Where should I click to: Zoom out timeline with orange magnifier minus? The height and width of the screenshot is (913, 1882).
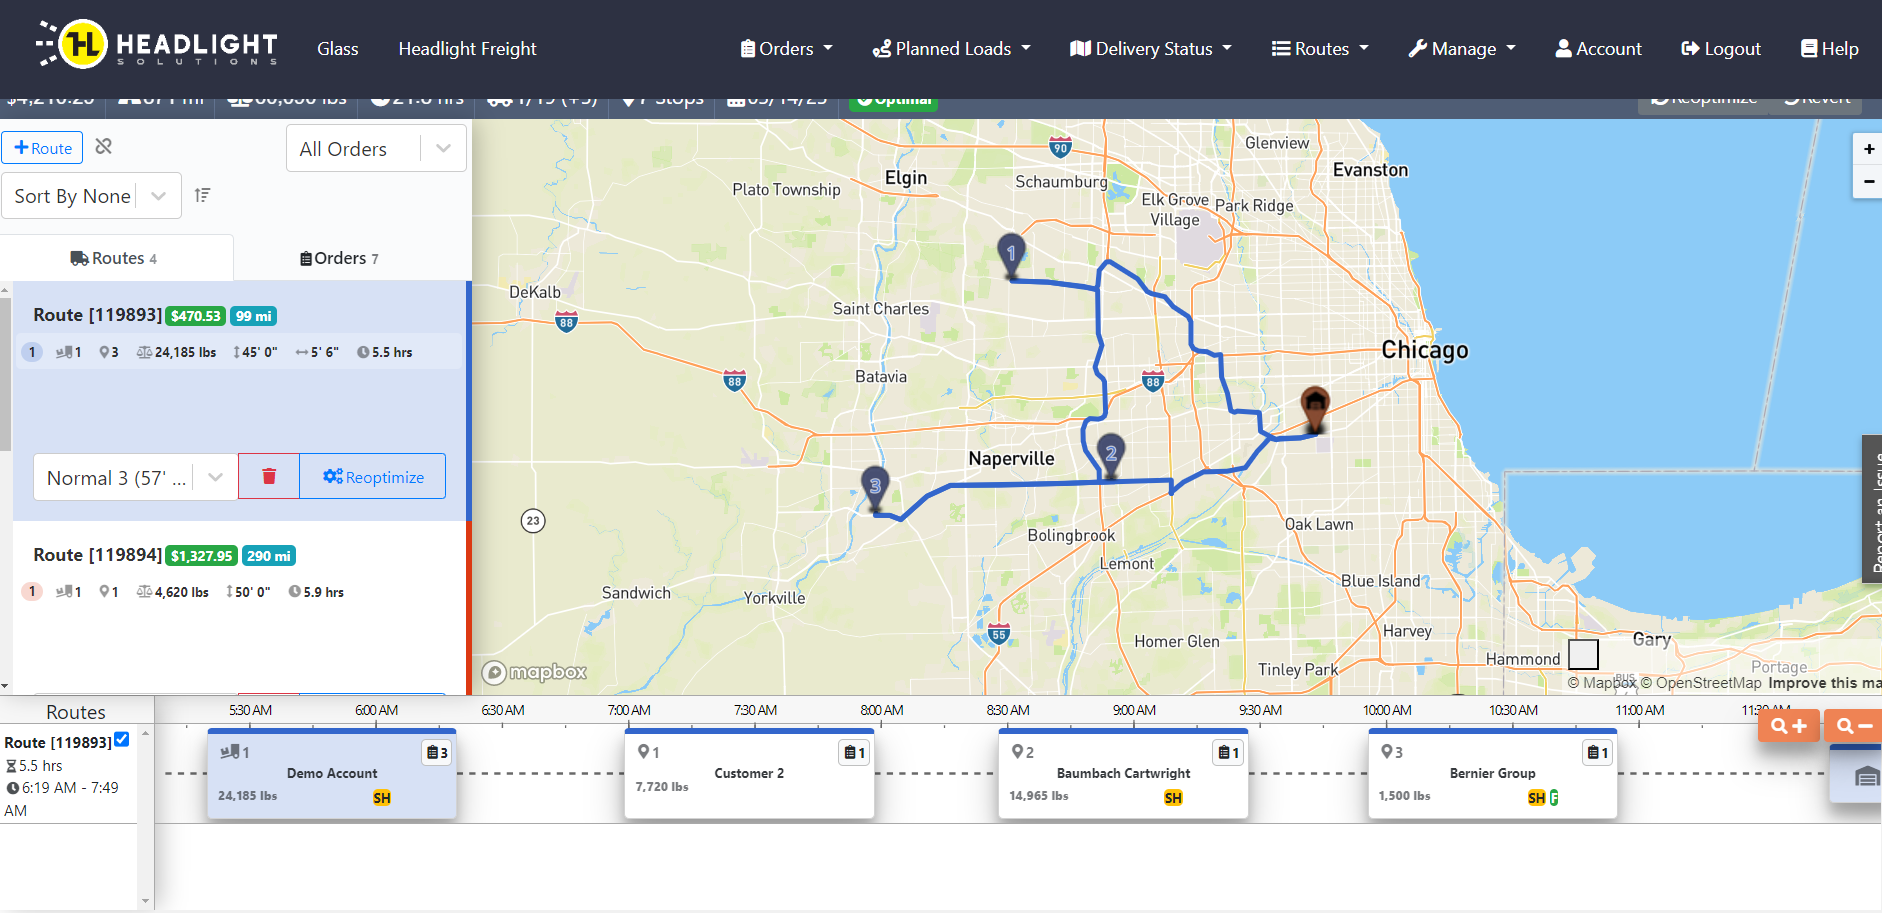pyautogui.click(x=1853, y=726)
